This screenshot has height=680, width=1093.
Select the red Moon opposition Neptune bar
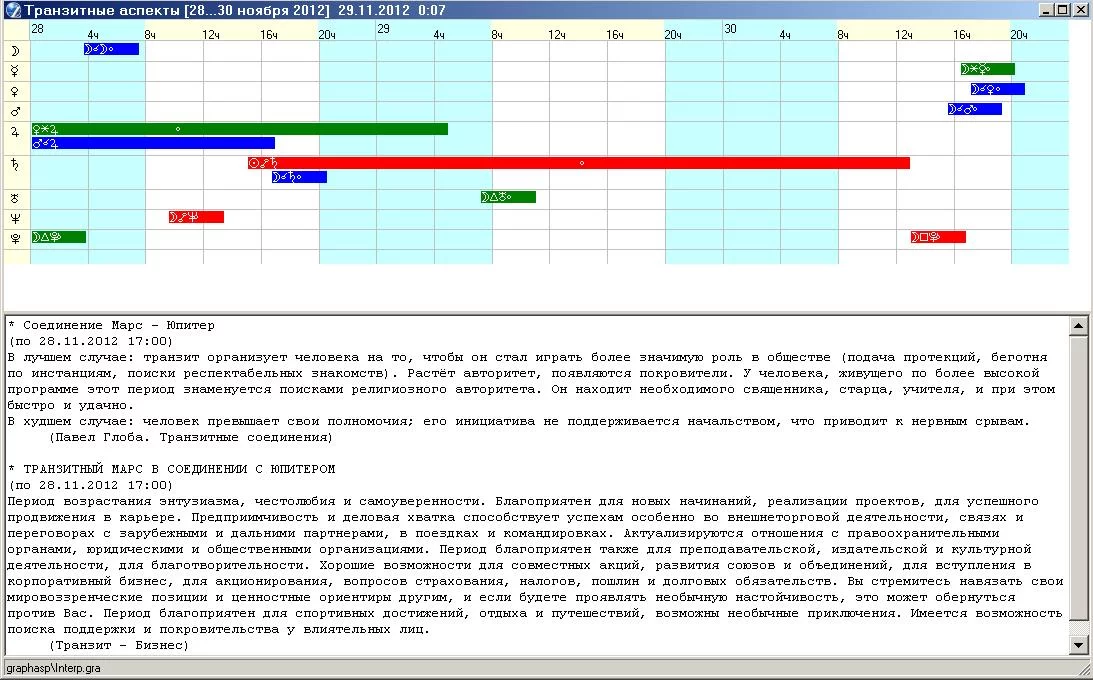coord(196,217)
